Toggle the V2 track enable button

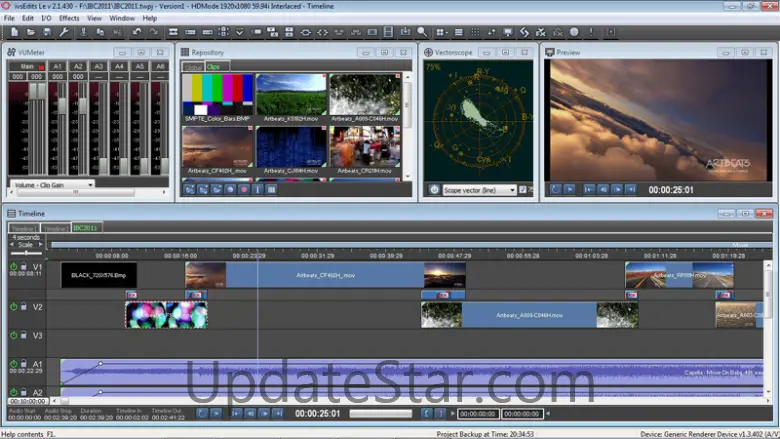[14, 307]
